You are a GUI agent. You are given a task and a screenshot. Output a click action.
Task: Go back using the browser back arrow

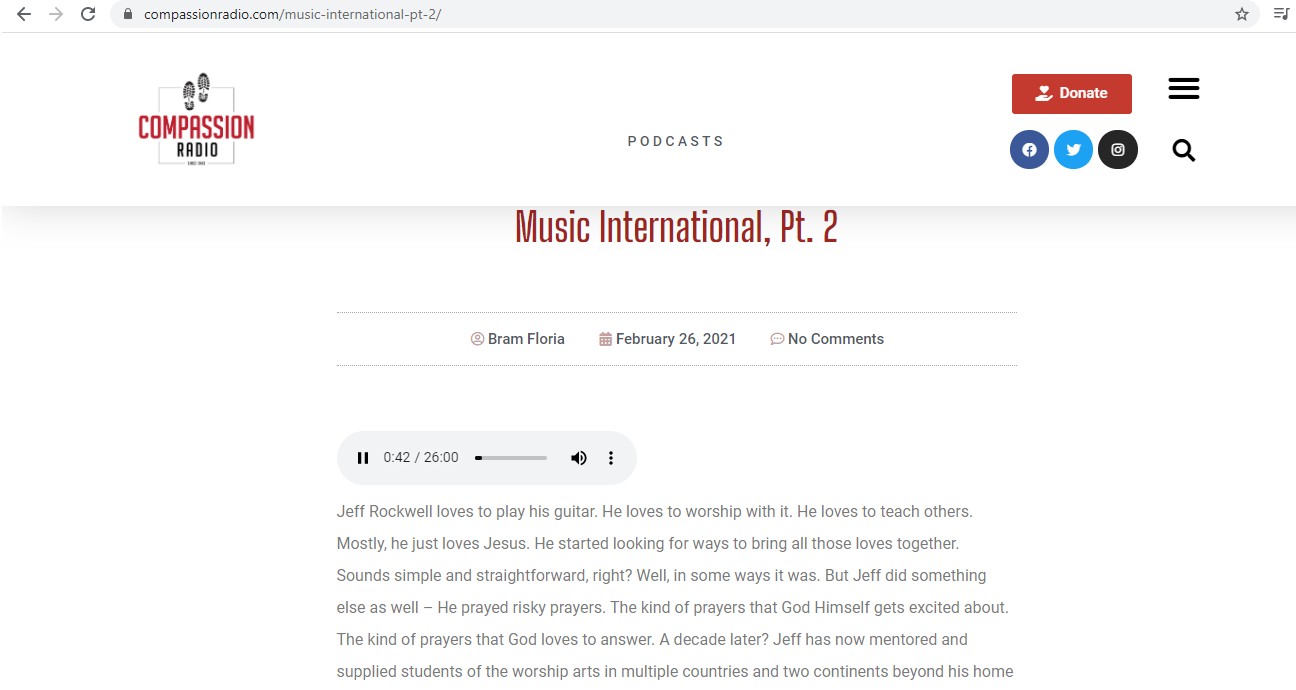(x=24, y=14)
